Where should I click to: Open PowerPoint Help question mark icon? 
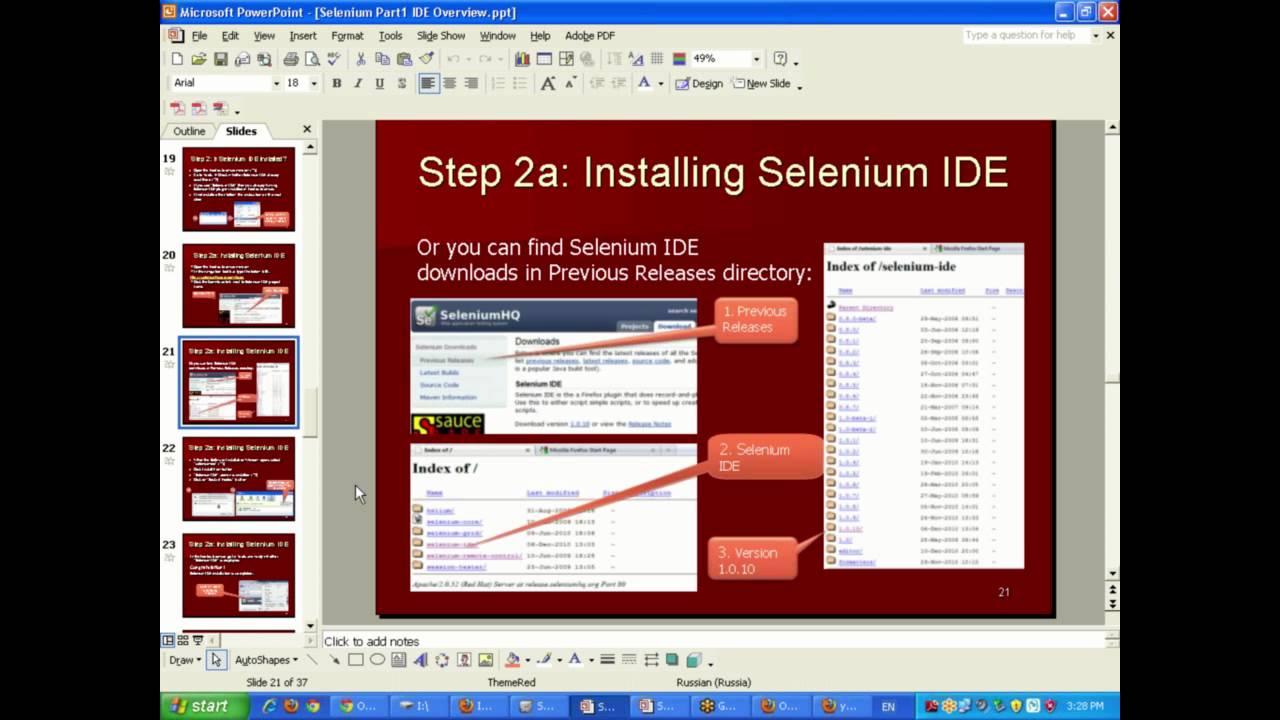[780, 59]
